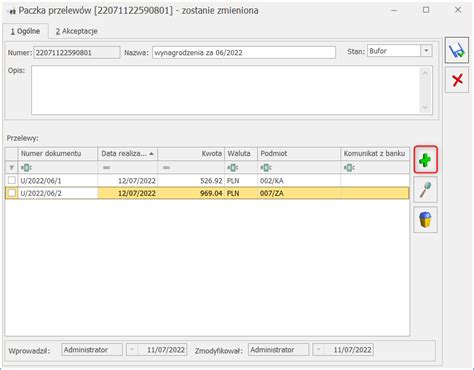The width and height of the screenshot is (474, 370).
Task: Open selected transfer with magnifier icon
Action: (426, 190)
